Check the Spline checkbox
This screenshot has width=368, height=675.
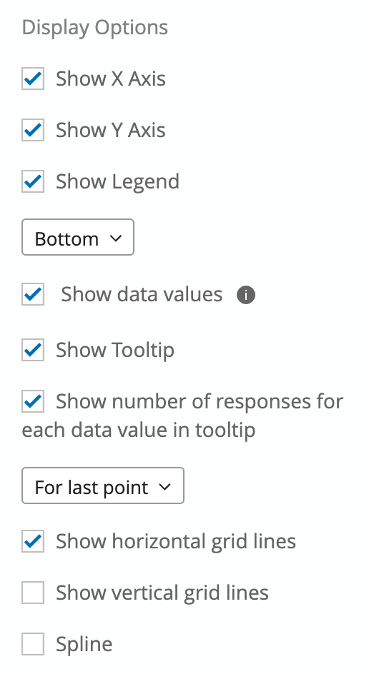[33, 644]
